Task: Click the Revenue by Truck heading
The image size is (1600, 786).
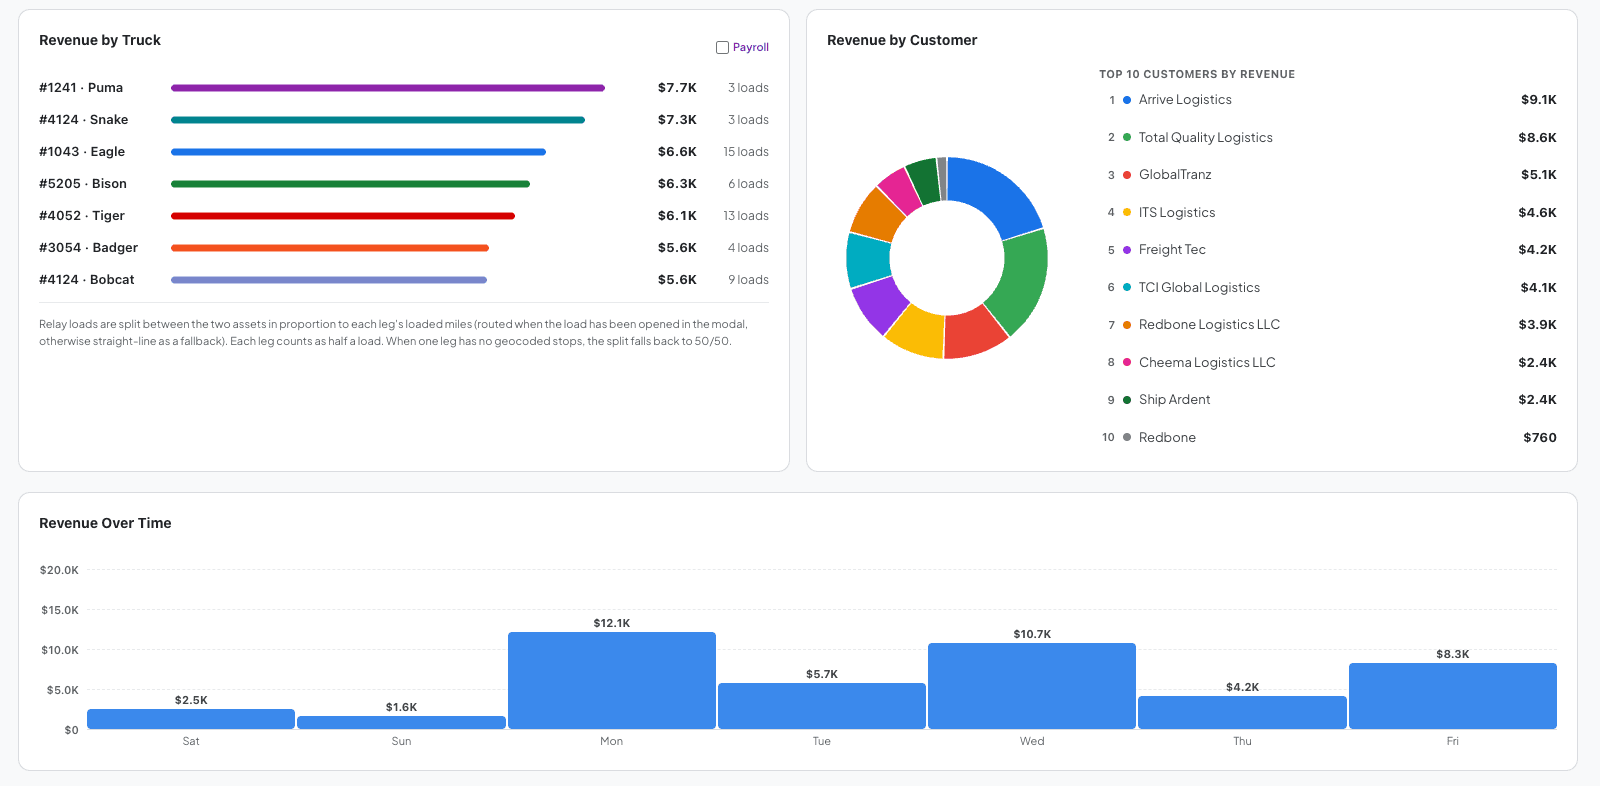Action: coord(100,40)
